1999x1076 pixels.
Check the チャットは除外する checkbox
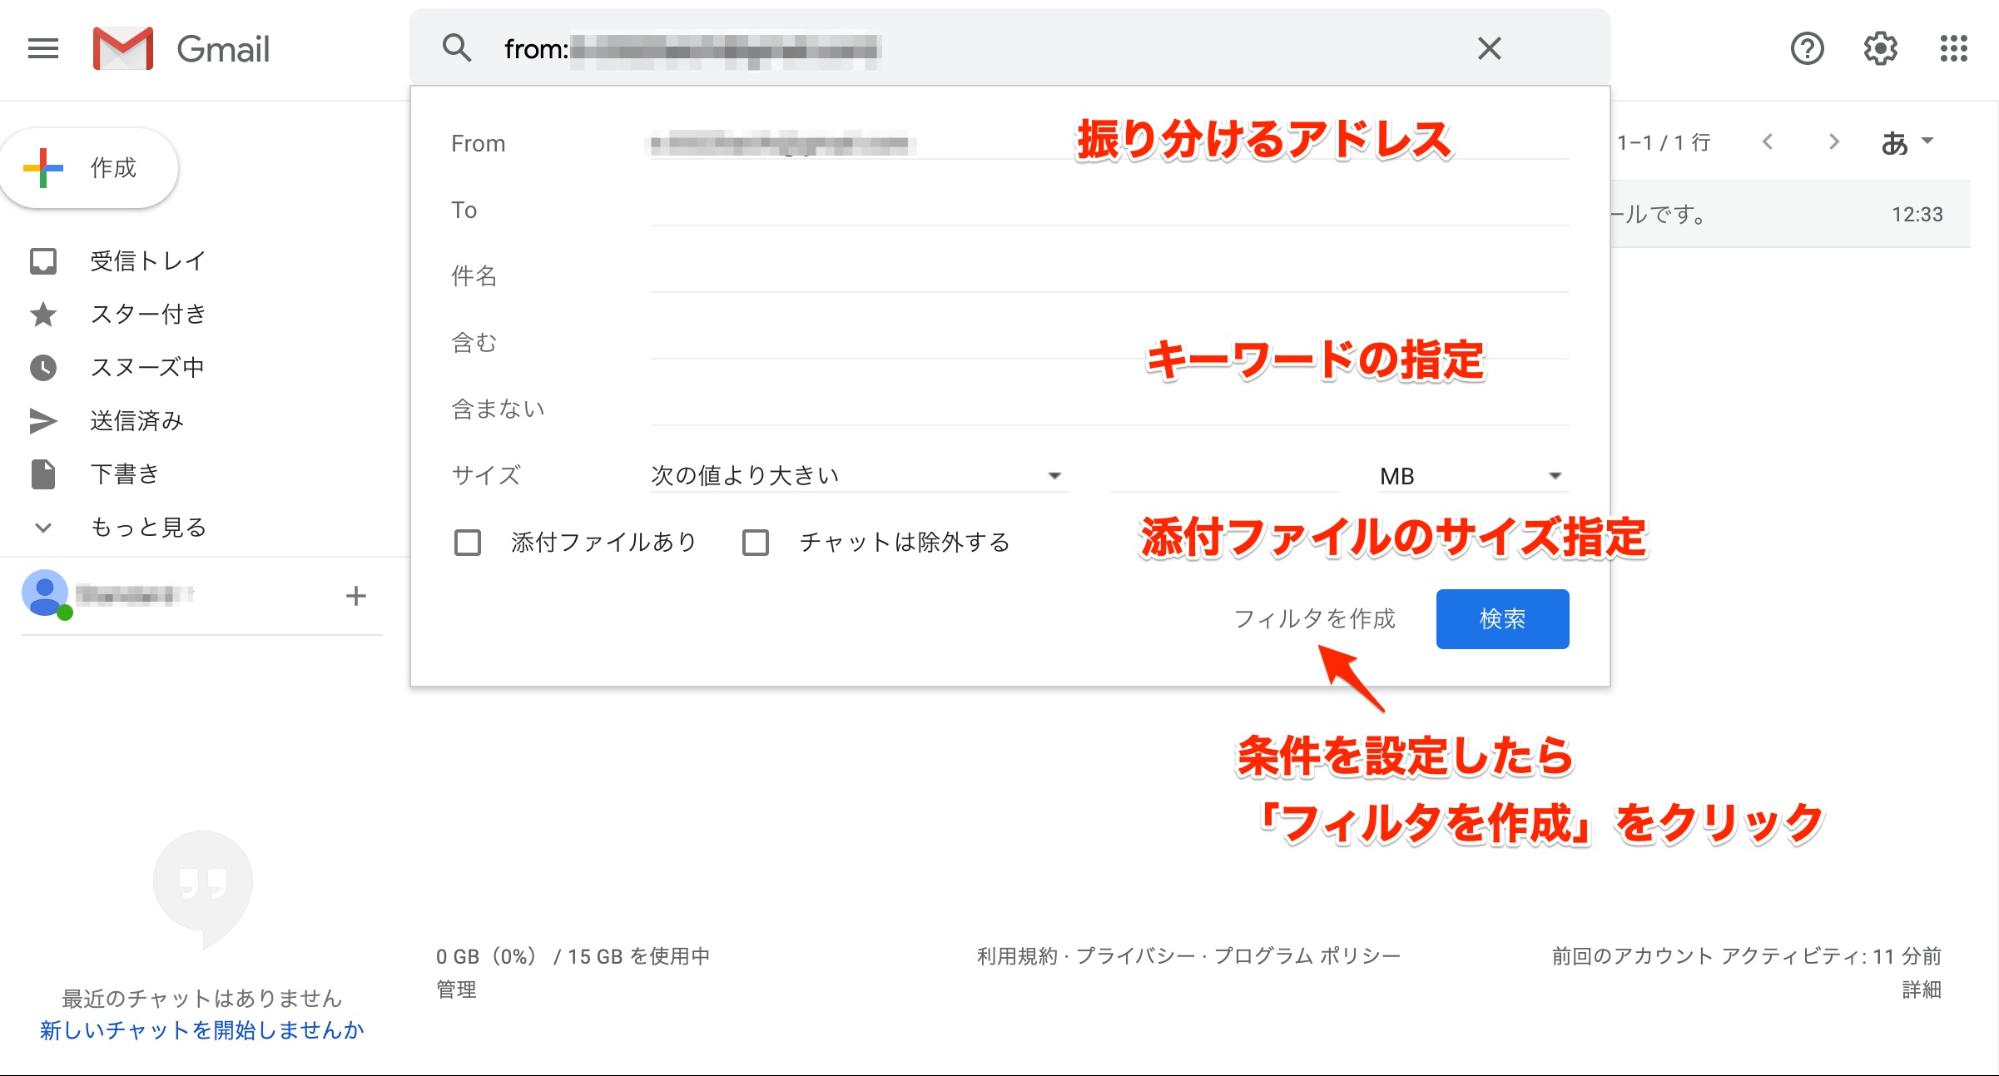tap(756, 543)
